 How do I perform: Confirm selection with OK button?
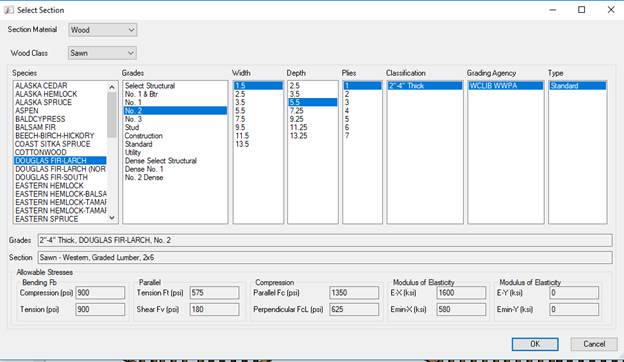535,344
